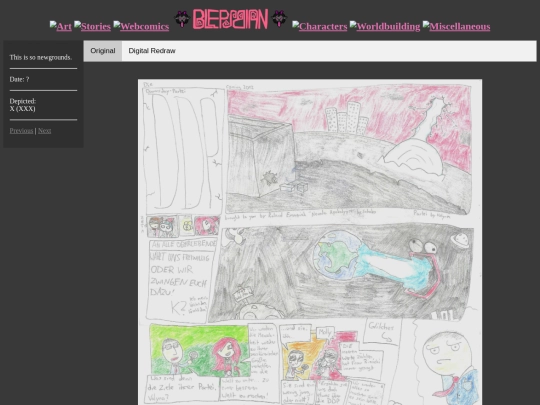Click the mascot icon left of the logo
This screenshot has height=405, width=540.
182,19
